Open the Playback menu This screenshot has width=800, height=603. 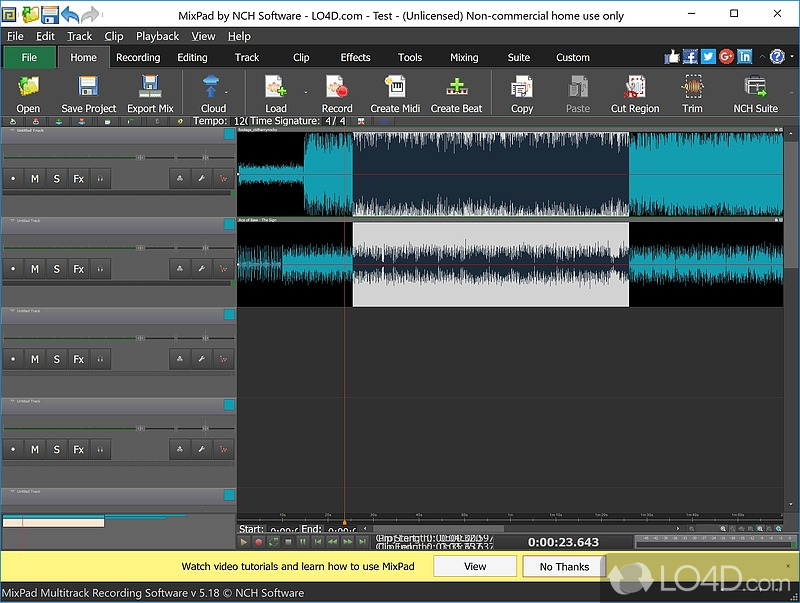157,36
